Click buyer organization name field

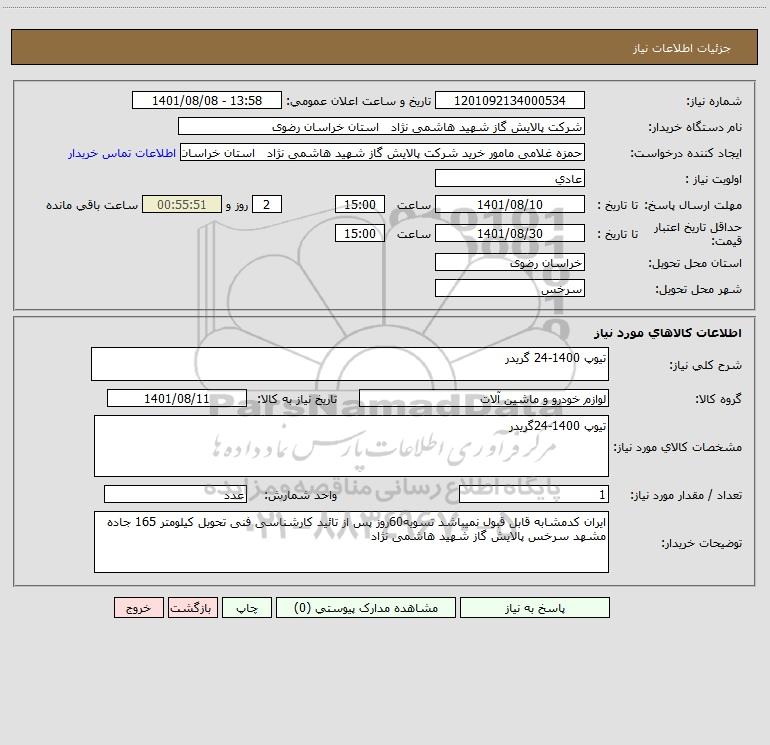click(381, 126)
